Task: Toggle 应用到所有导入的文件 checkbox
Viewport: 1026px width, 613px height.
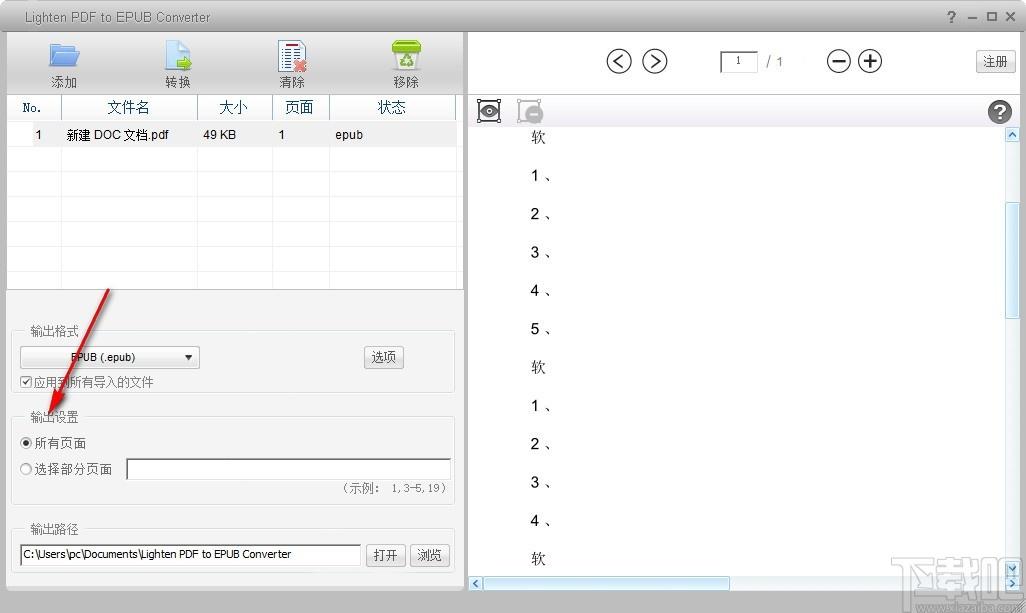Action: [26, 382]
